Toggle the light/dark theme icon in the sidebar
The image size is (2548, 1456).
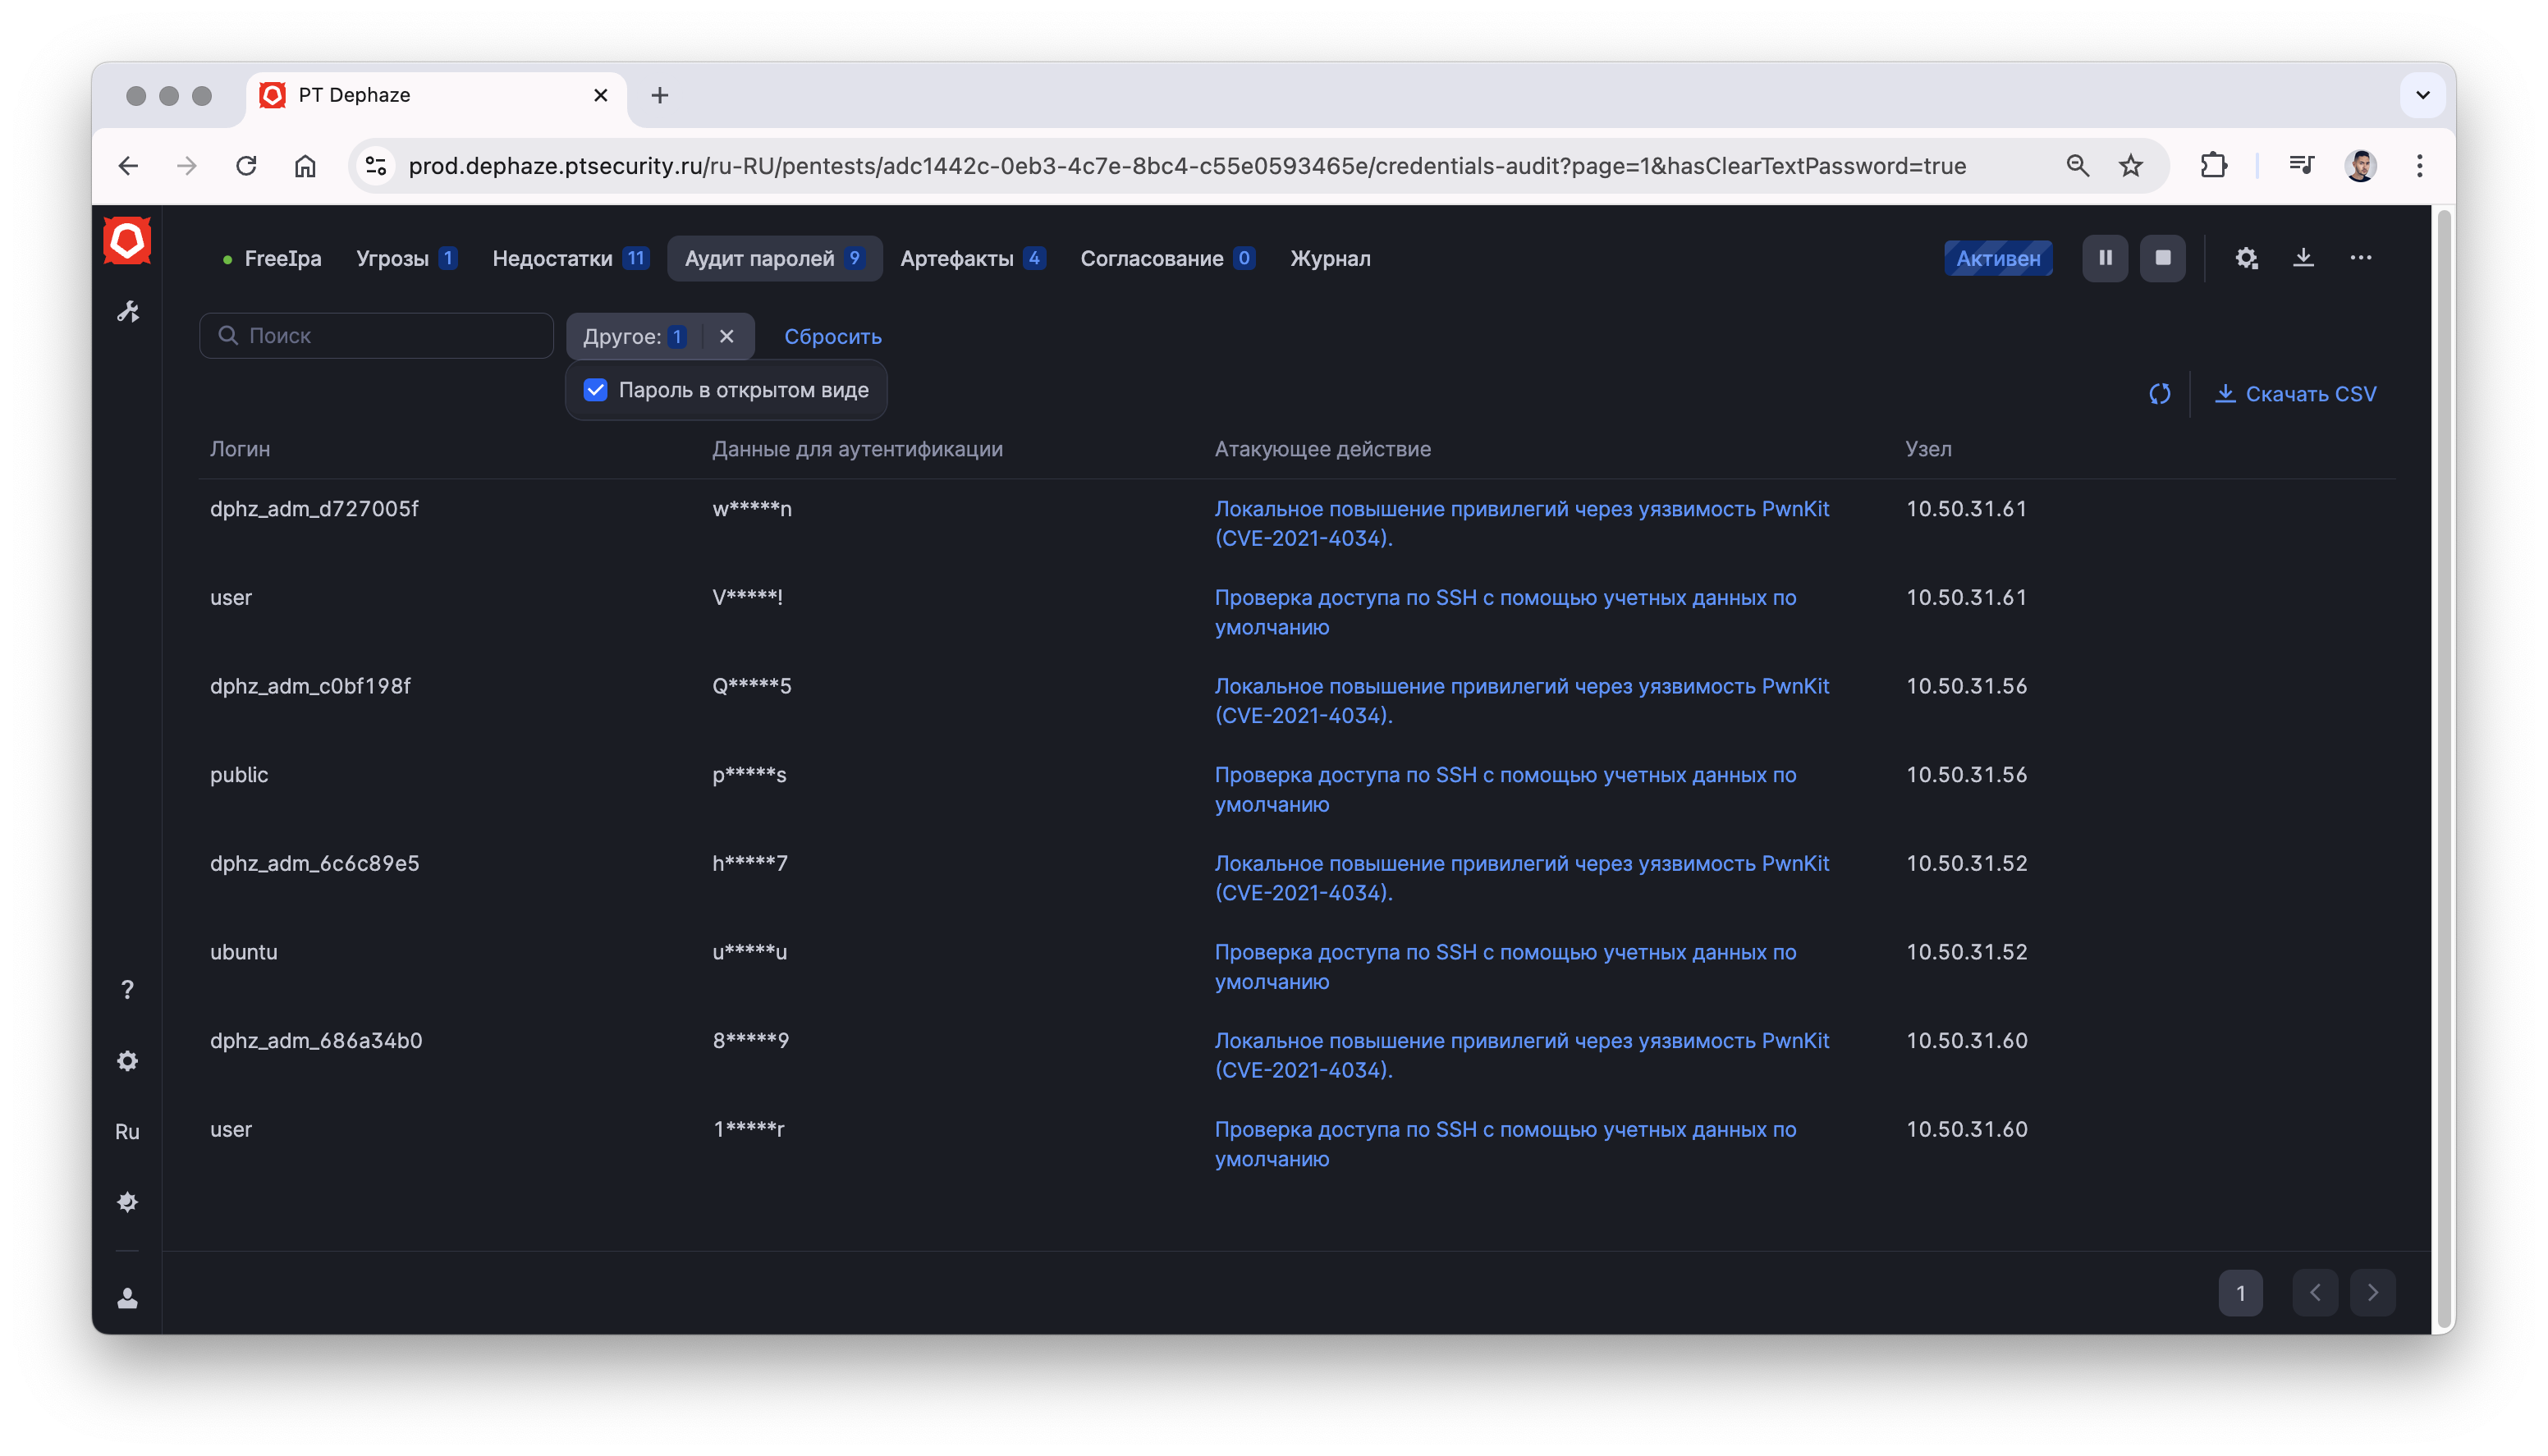tap(127, 1201)
